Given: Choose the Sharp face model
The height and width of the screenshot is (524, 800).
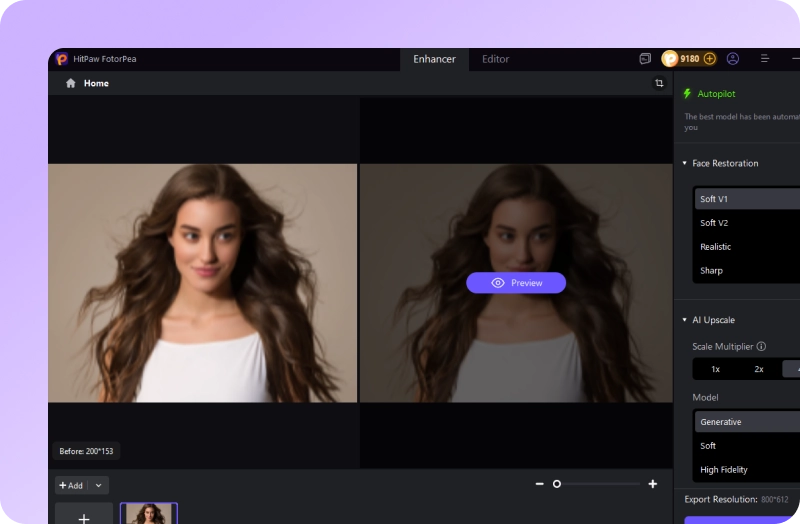Looking at the screenshot, I should (747, 270).
